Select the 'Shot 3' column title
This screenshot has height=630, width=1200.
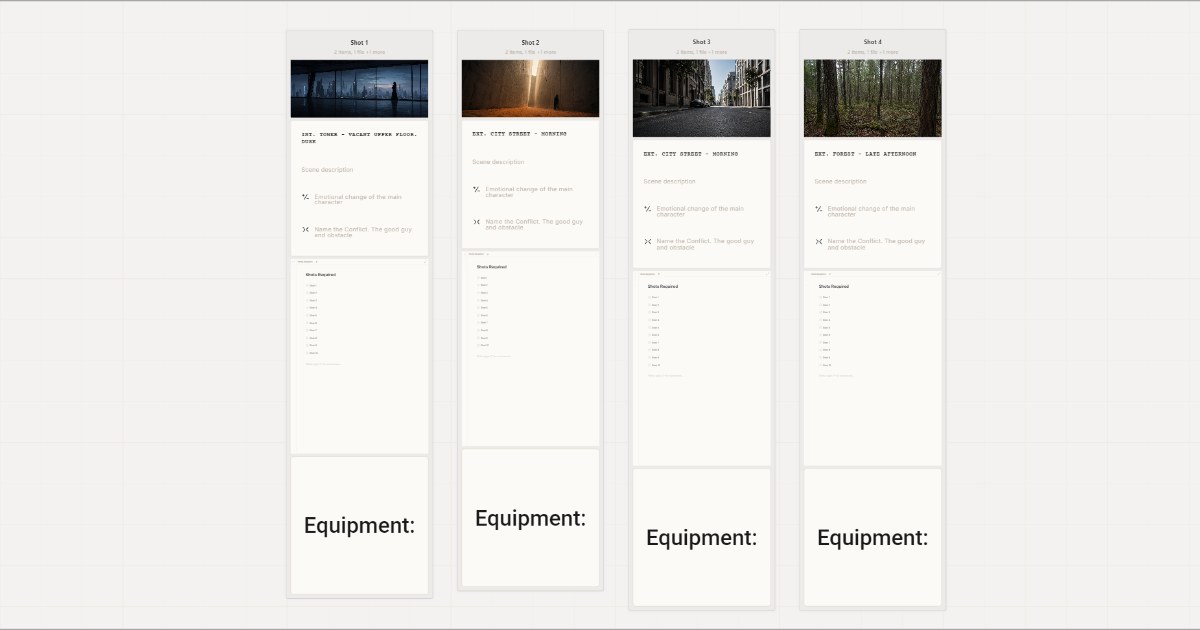coord(701,43)
